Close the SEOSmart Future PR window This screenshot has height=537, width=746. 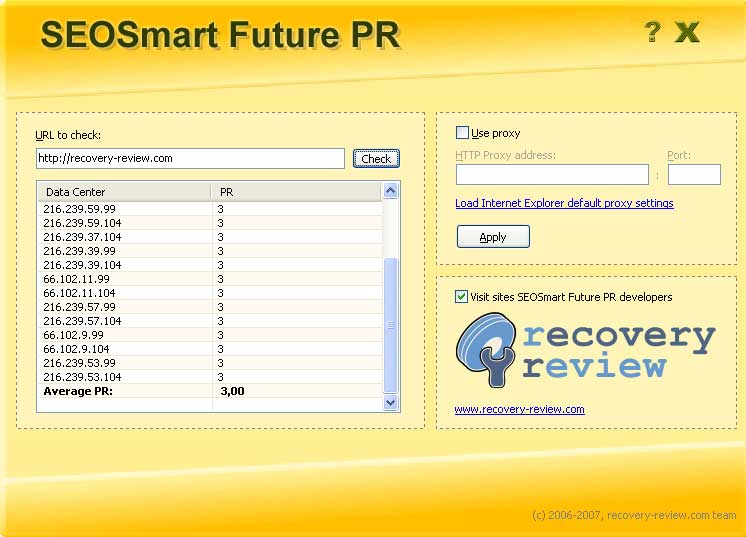pyautogui.click(x=687, y=32)
